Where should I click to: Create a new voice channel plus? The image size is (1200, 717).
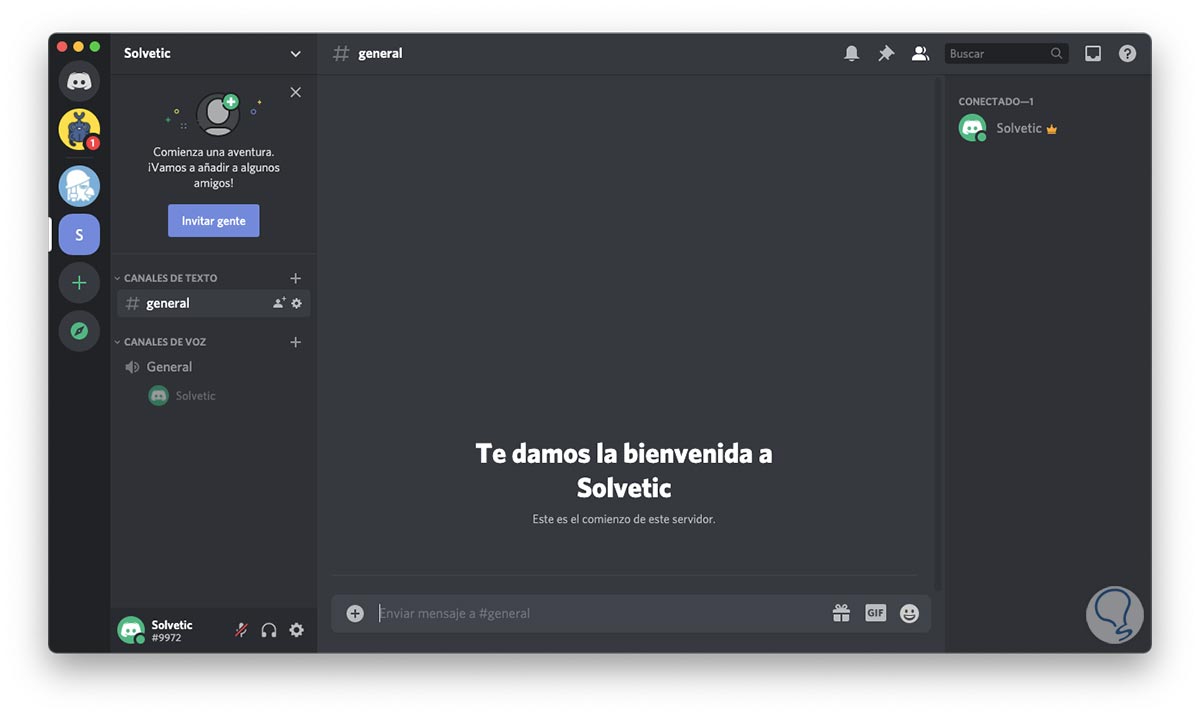tap(295, 342)
